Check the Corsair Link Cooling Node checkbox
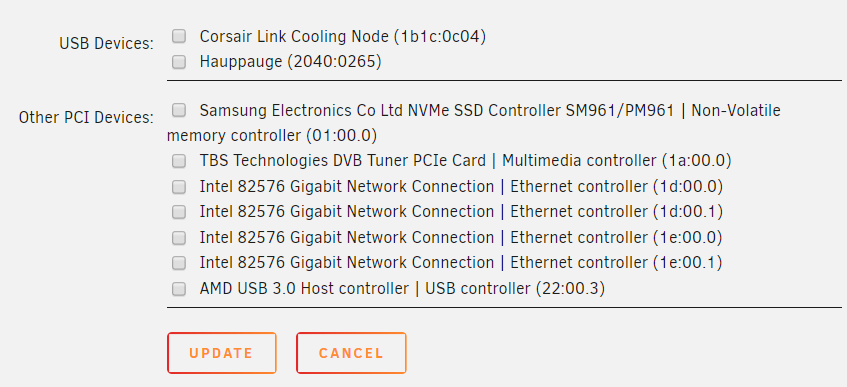This screenshot has height=387, width=847. pyautogui.click(x=179, y=37)
